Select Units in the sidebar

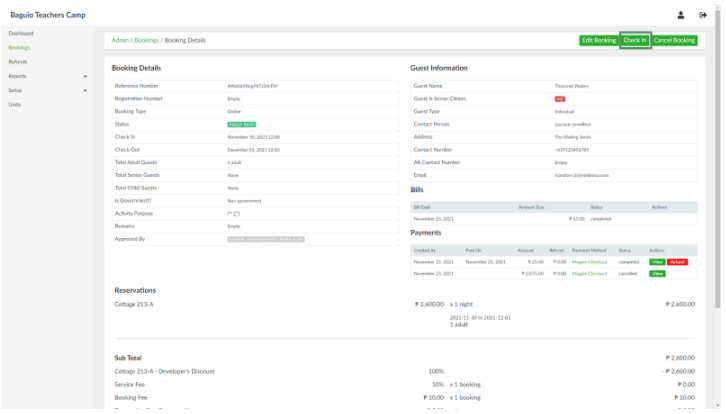click(14, 104)
